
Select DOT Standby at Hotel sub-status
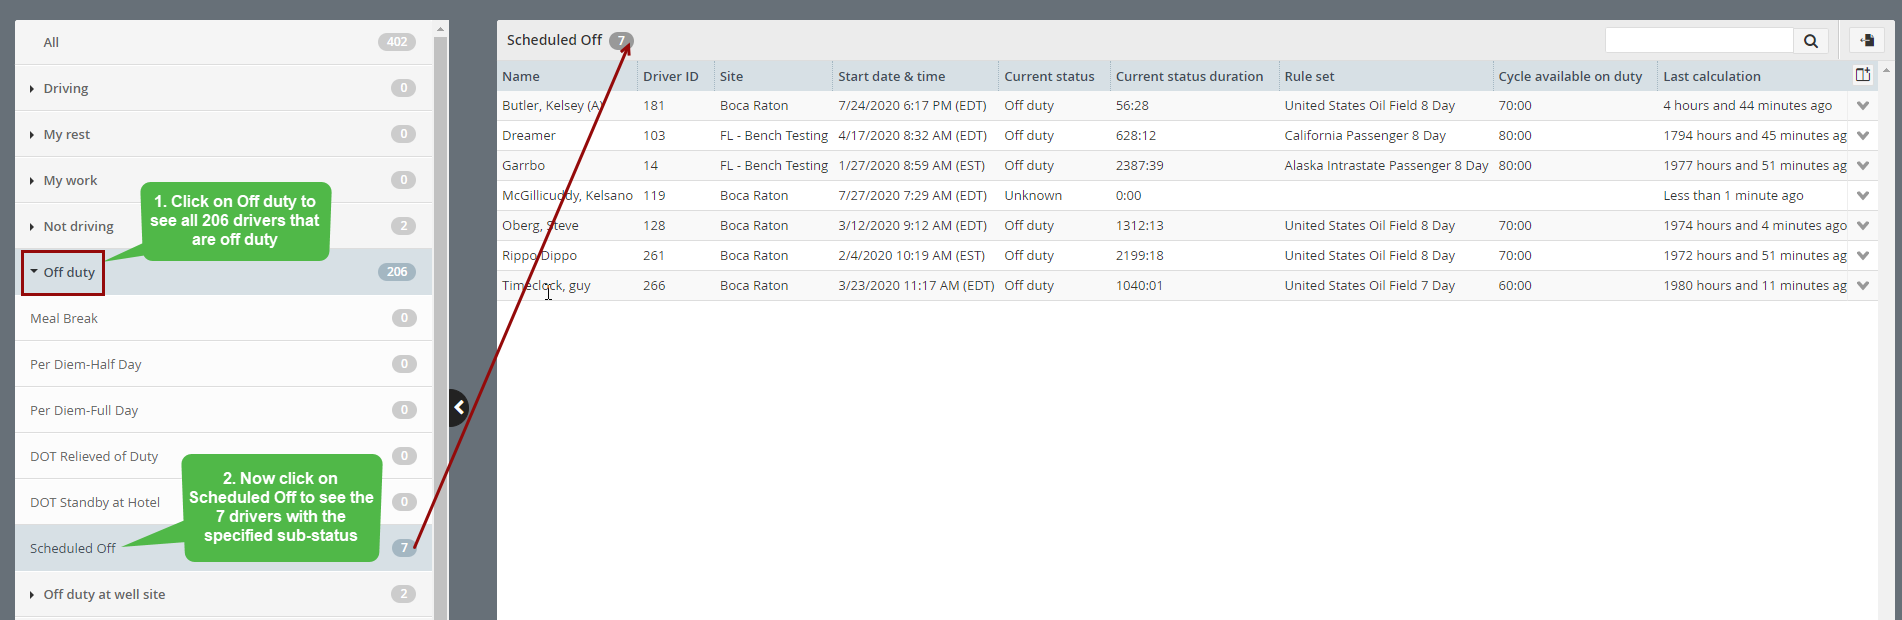click(x=224, y=502)
